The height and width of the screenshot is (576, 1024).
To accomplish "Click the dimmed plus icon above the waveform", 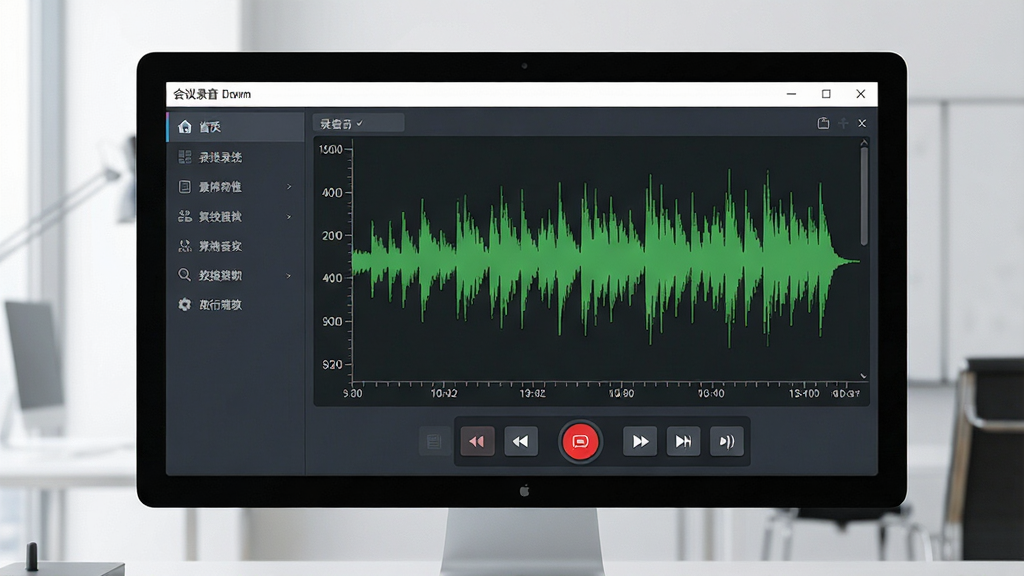I will pyautogui.click(x=843, y=123).
